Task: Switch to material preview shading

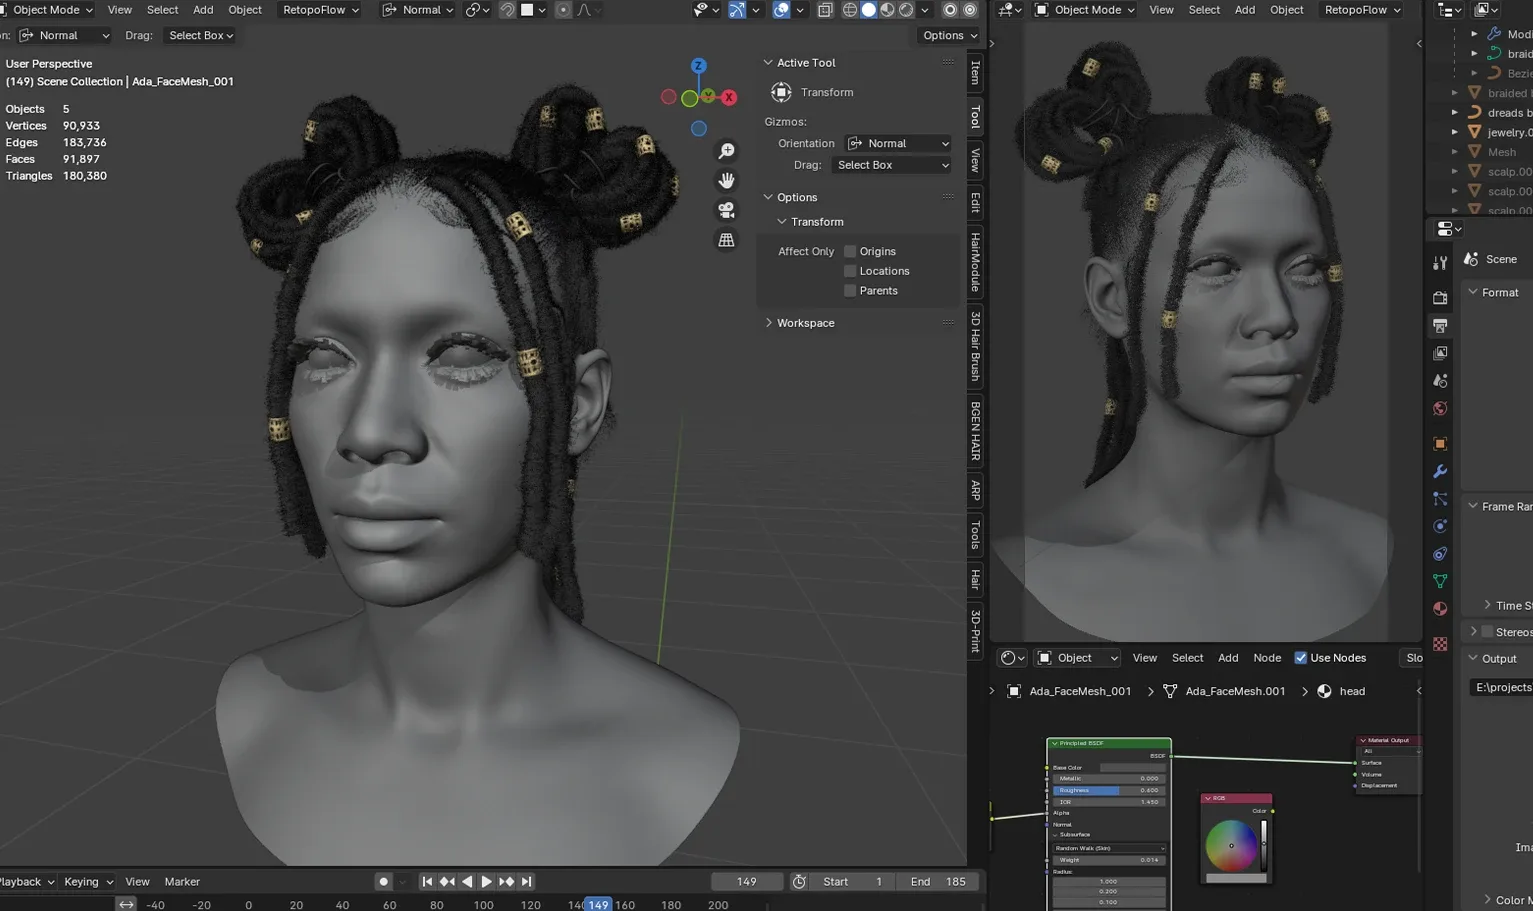Action: tap(887, 10)
